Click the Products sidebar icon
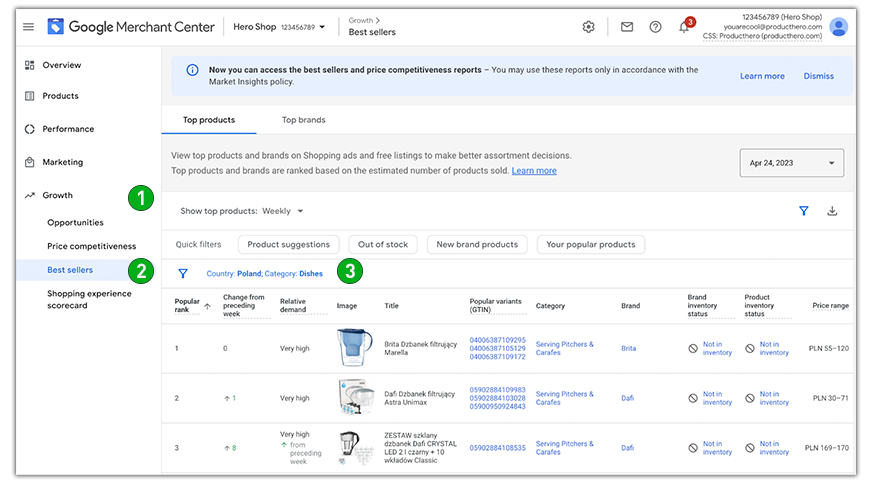This screenshot has width=872, height=484. pyautogui.click(x=29, y=96)
